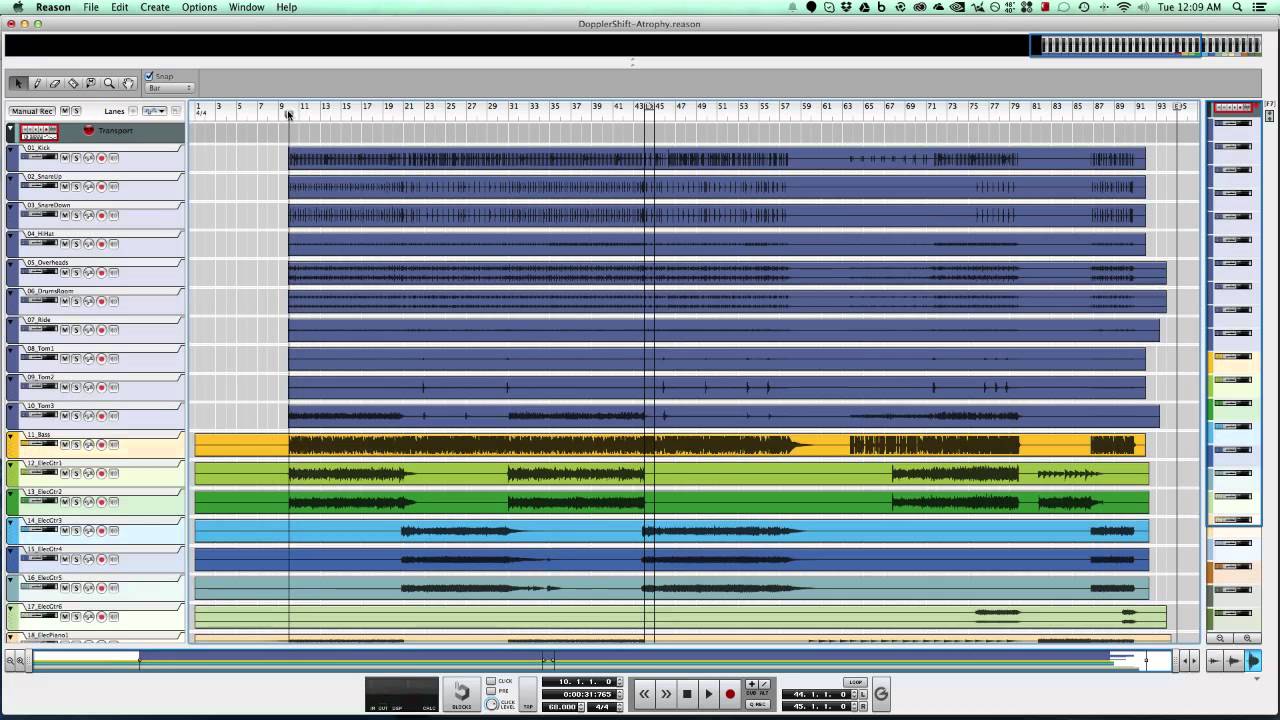This screenshot has width=1280, height=720.
Task: Collapse the 02_SnareUp track
Action: click(x=11, y=179)
